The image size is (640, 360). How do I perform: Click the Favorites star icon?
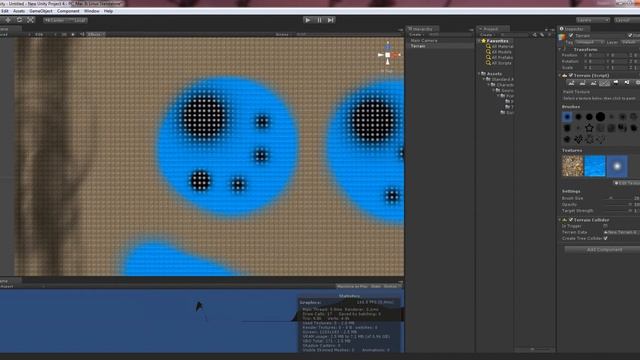pyautogui.click(x=484, y=41)
